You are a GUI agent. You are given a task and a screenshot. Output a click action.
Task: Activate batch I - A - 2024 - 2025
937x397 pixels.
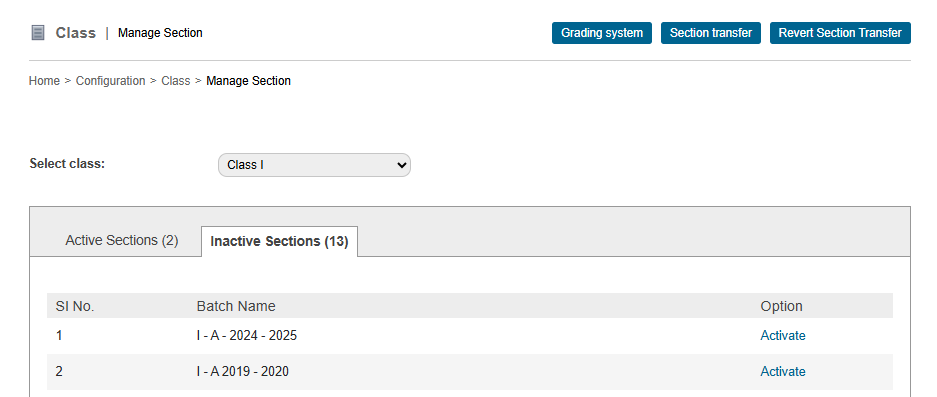(x=783, y=336)
